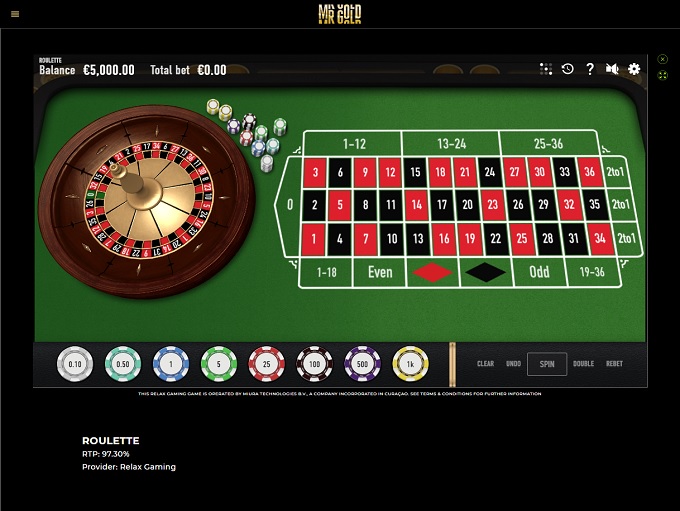
Task: Close the game with the green X icon
Action: tap(662, 59)
